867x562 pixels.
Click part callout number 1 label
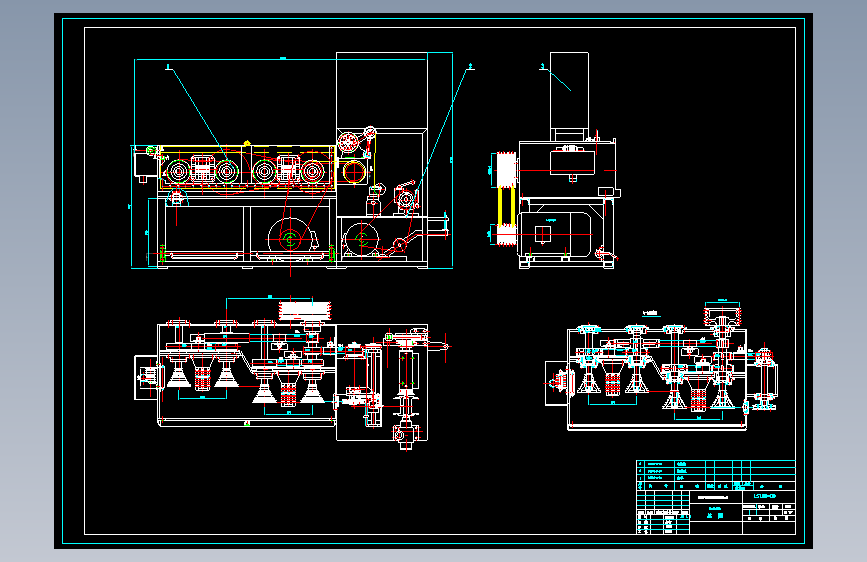pos(168,67)
